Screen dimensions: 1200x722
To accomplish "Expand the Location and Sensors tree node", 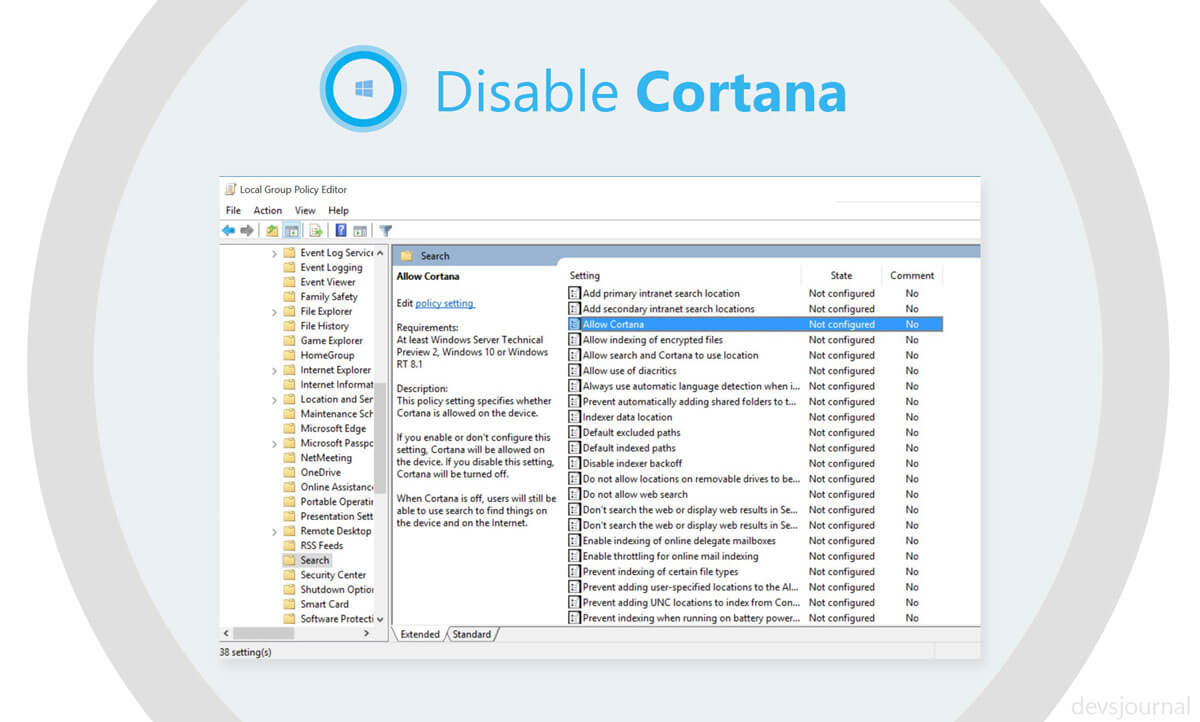I will [275, 399].
